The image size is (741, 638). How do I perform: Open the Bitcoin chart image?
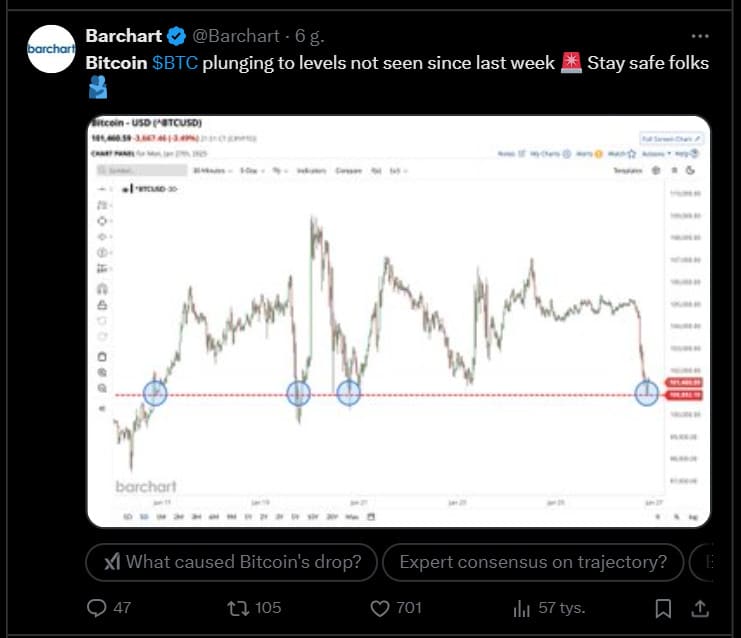click(398, 321)
